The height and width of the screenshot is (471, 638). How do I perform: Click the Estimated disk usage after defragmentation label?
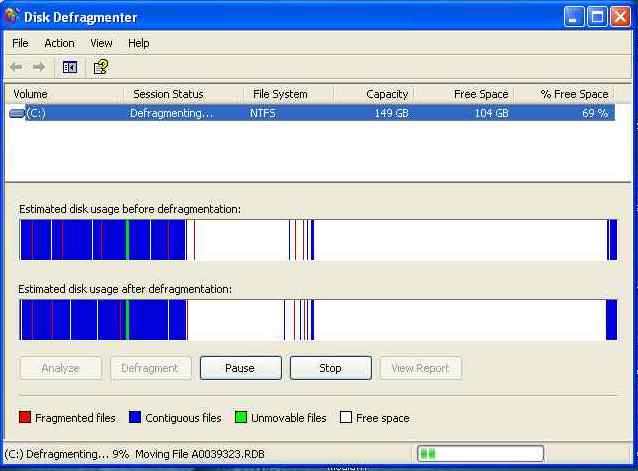pyautogui.click(x=125, y=289)
